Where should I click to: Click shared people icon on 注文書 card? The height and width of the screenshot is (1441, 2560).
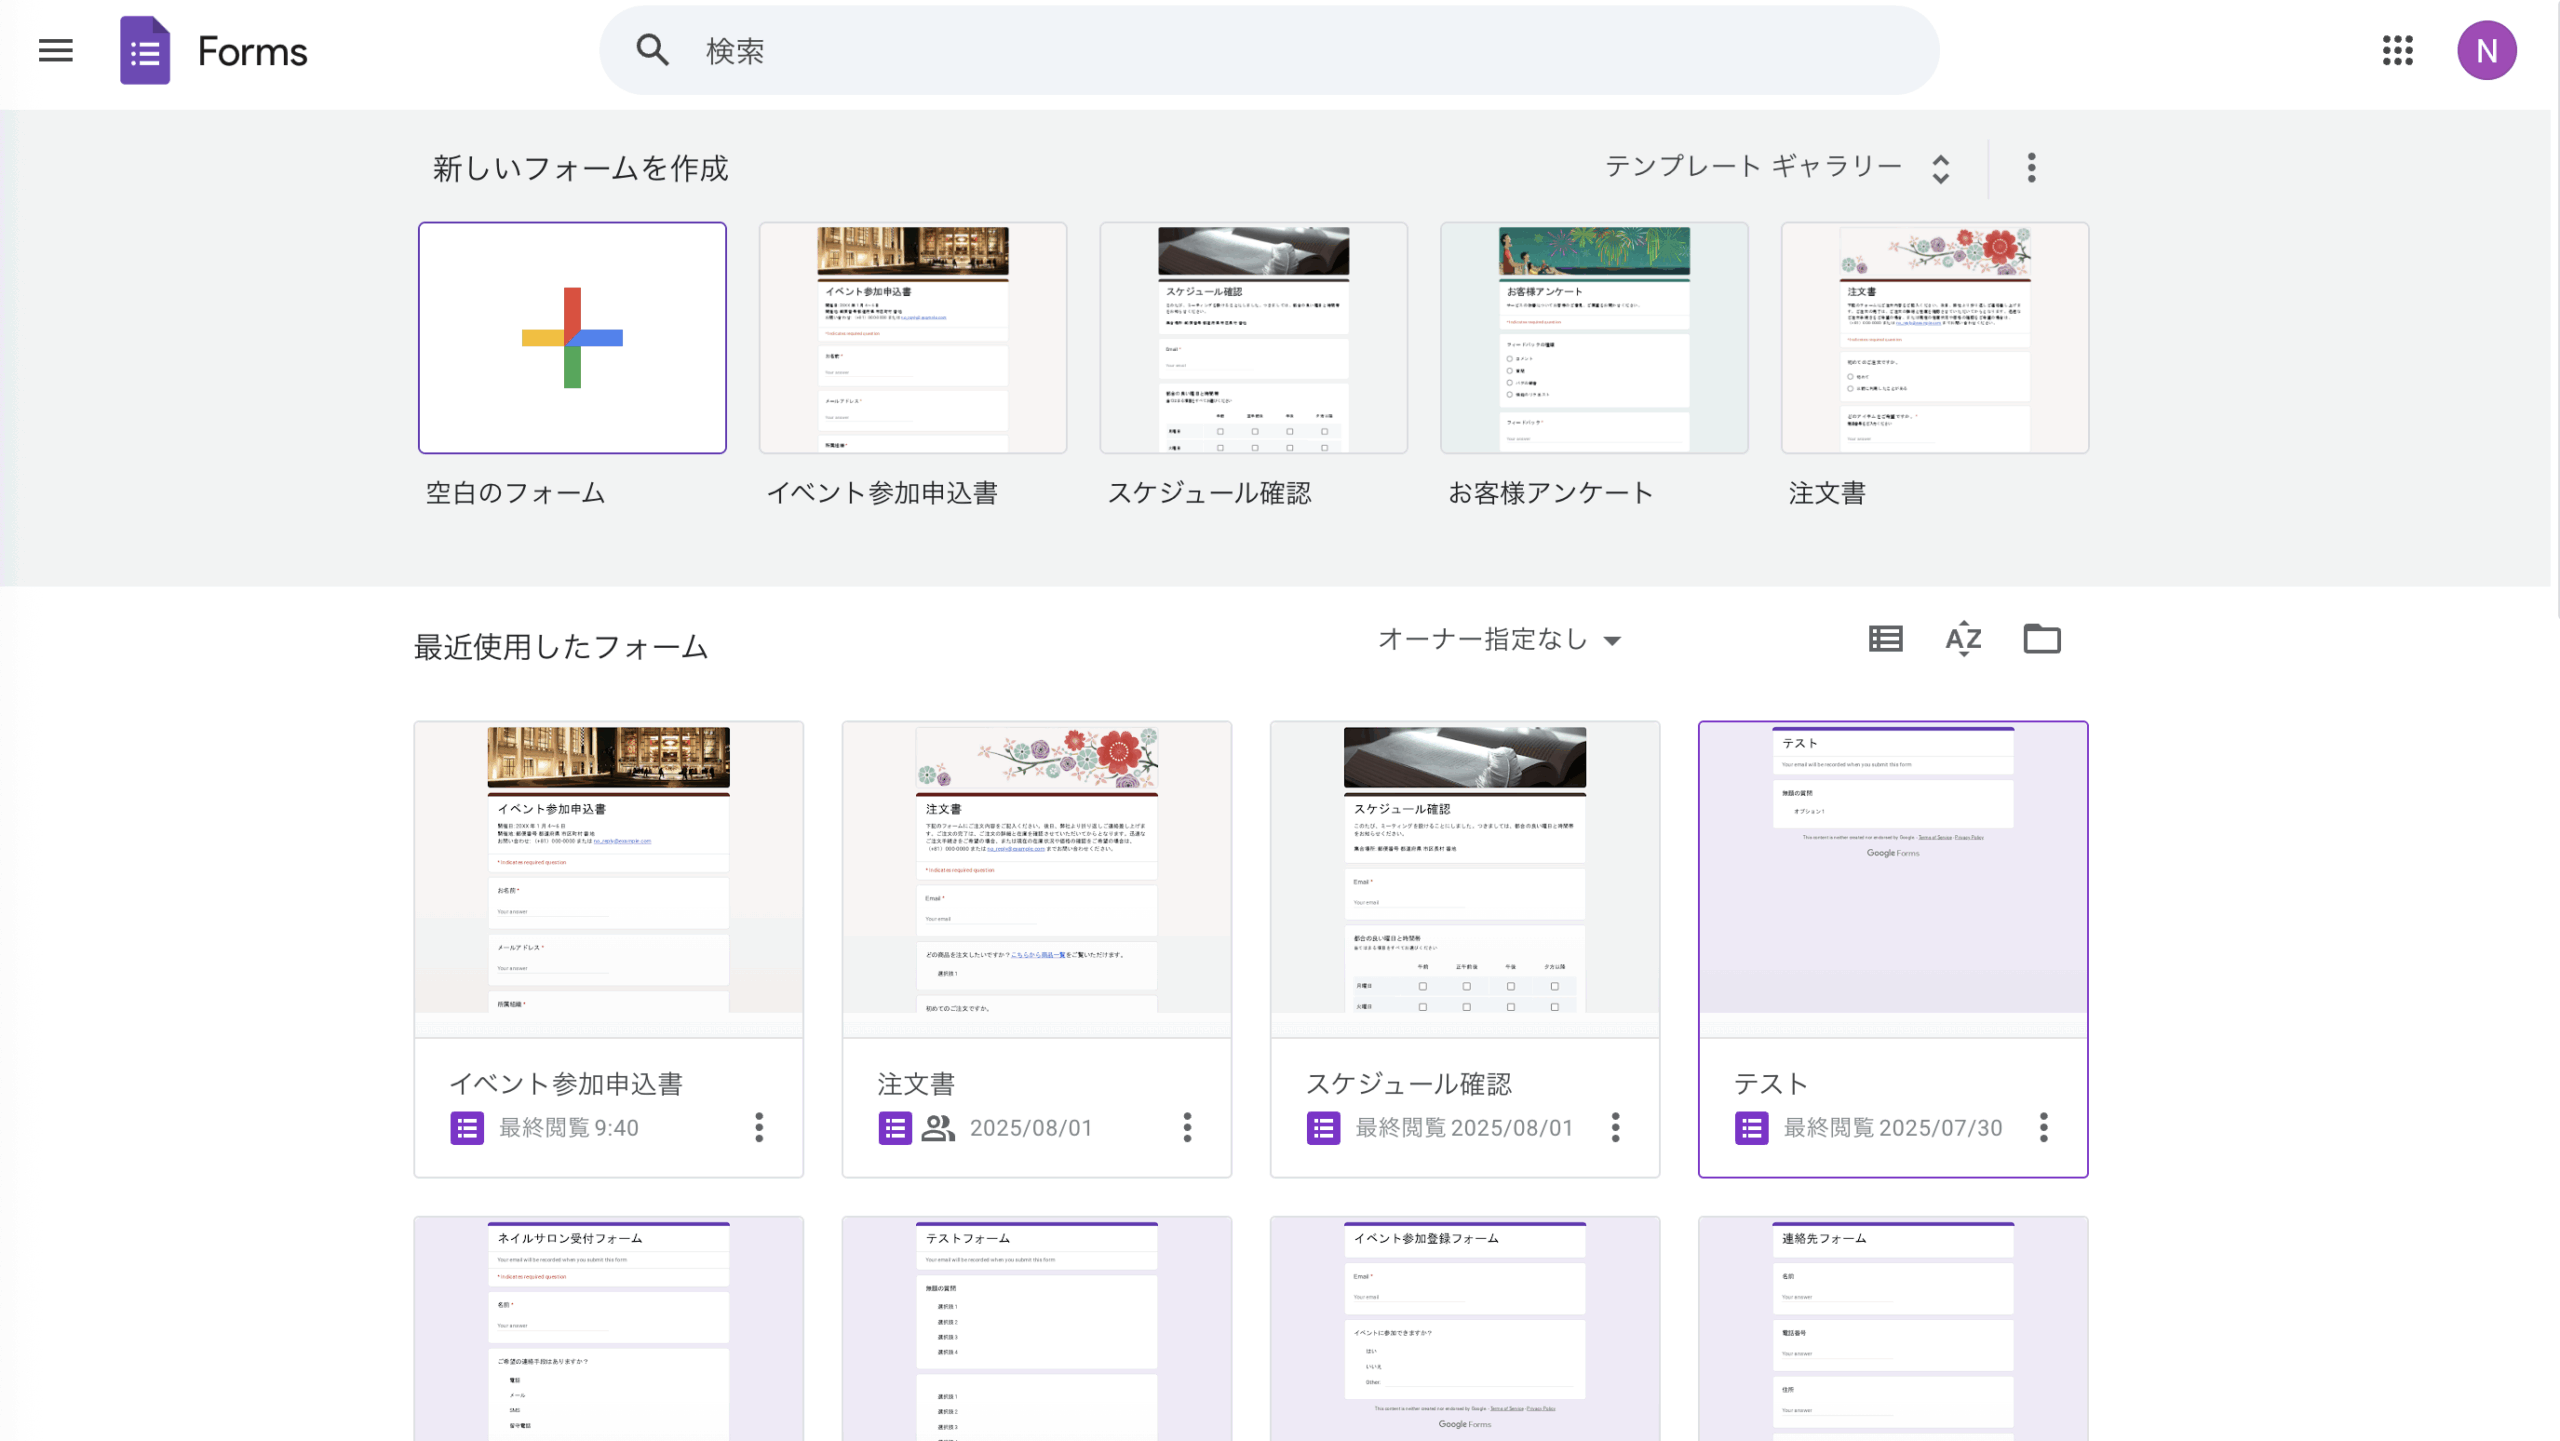[x=938, y=1128]
